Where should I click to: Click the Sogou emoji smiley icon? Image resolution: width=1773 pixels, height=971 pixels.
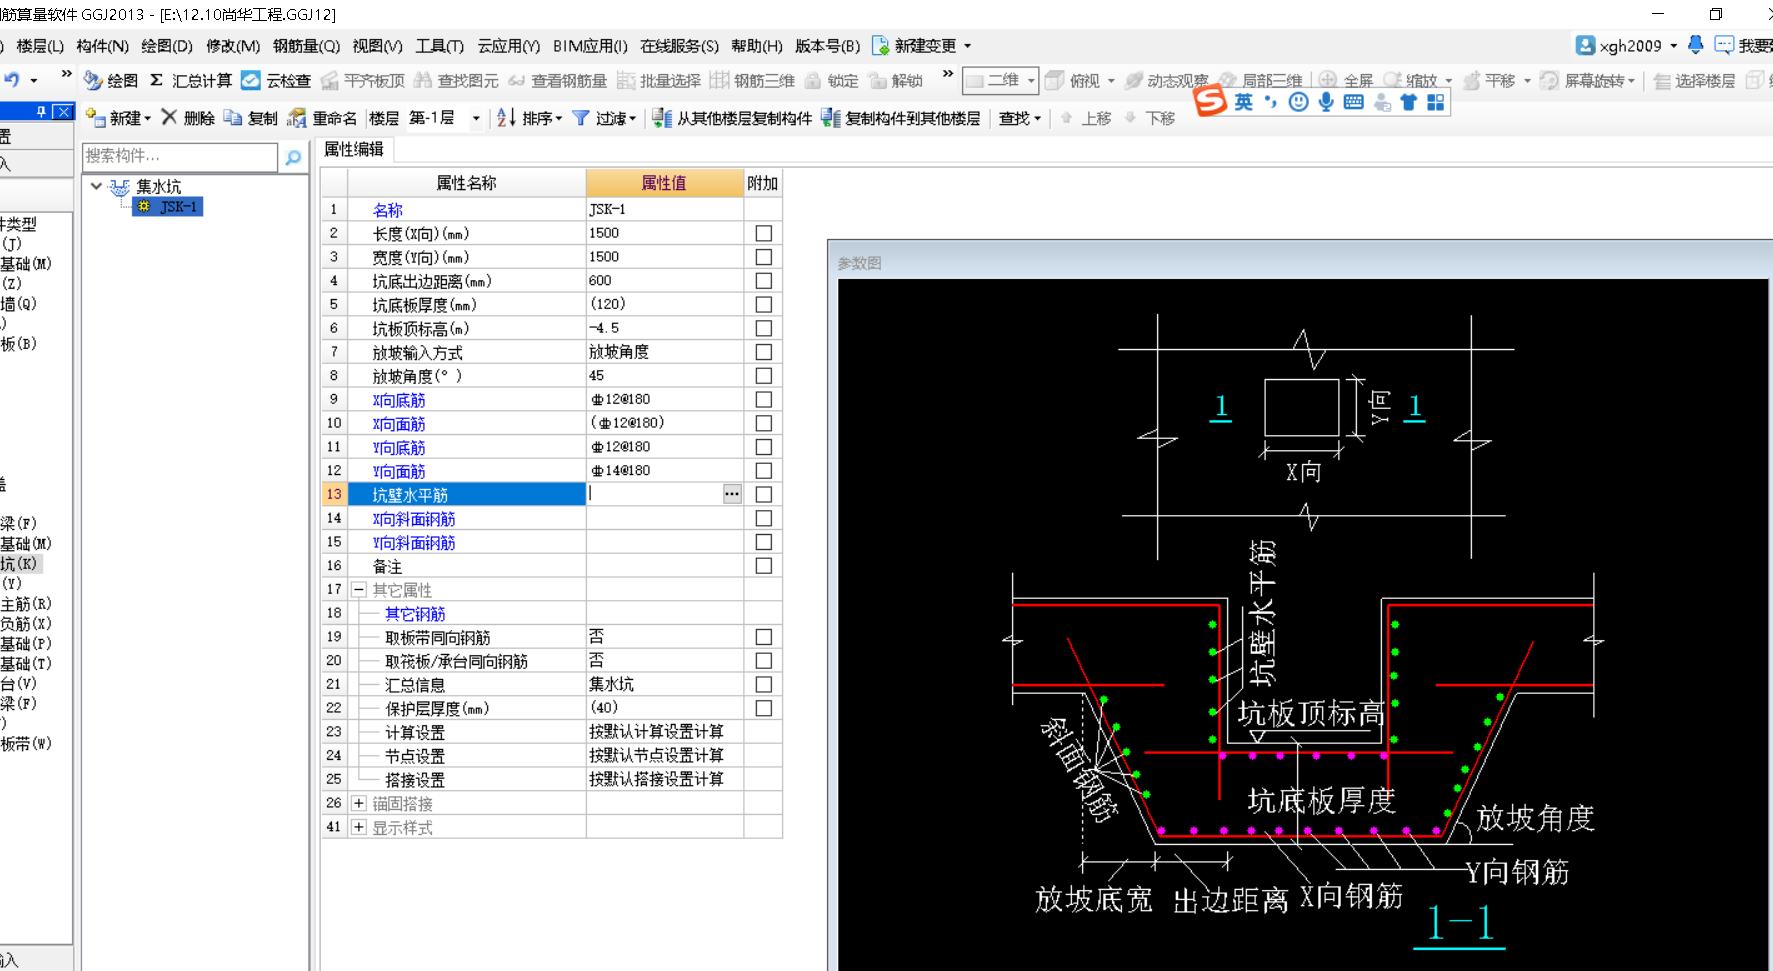1298,102
